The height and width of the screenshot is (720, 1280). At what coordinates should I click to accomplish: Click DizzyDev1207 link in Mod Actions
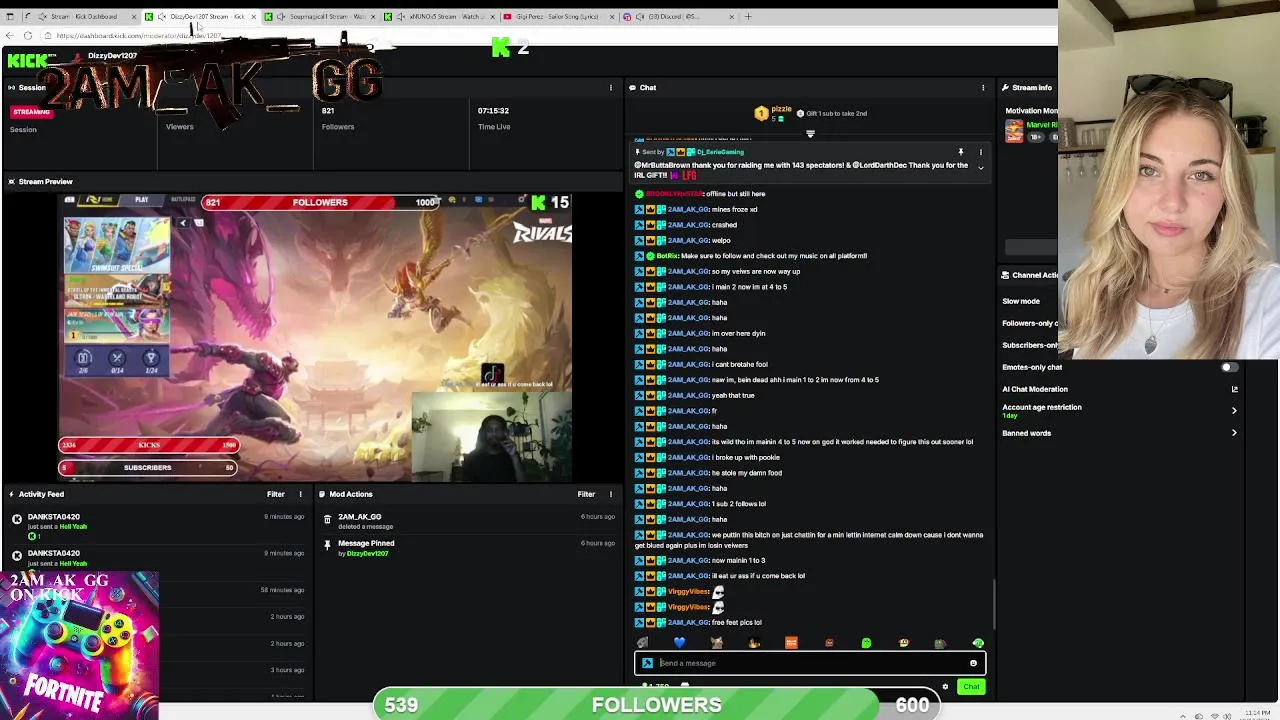click(367, 554)
